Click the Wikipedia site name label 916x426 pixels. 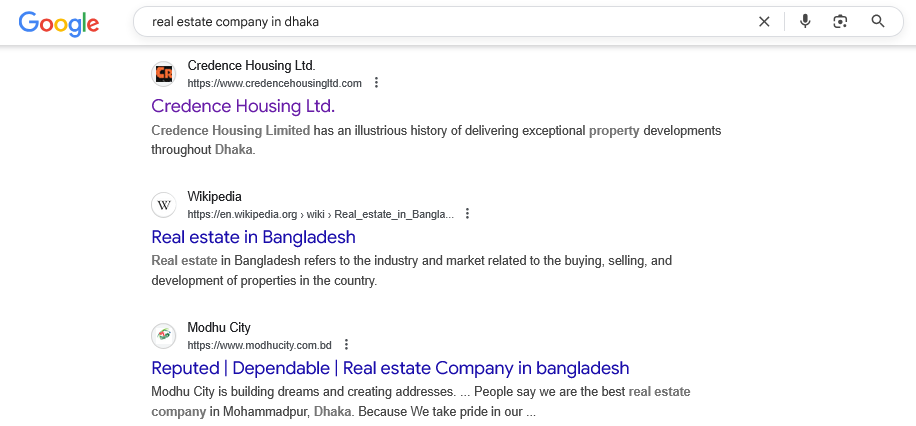click(214, 196)
